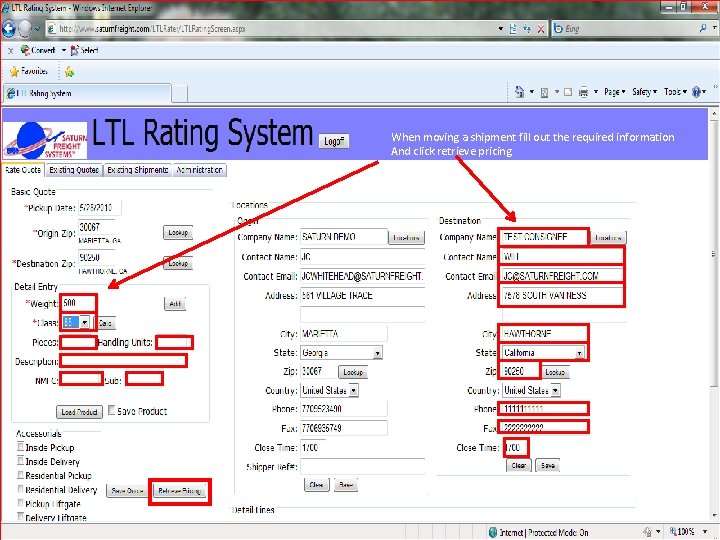The image size is (720, 540).
Task: Check Residential Pickup accessorial
Action: [21, 474]
